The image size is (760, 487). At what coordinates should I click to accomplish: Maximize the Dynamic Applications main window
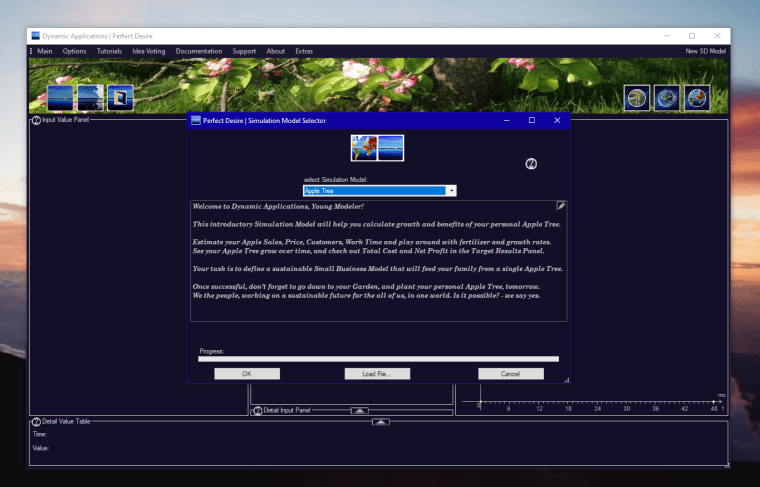(692, 36)
